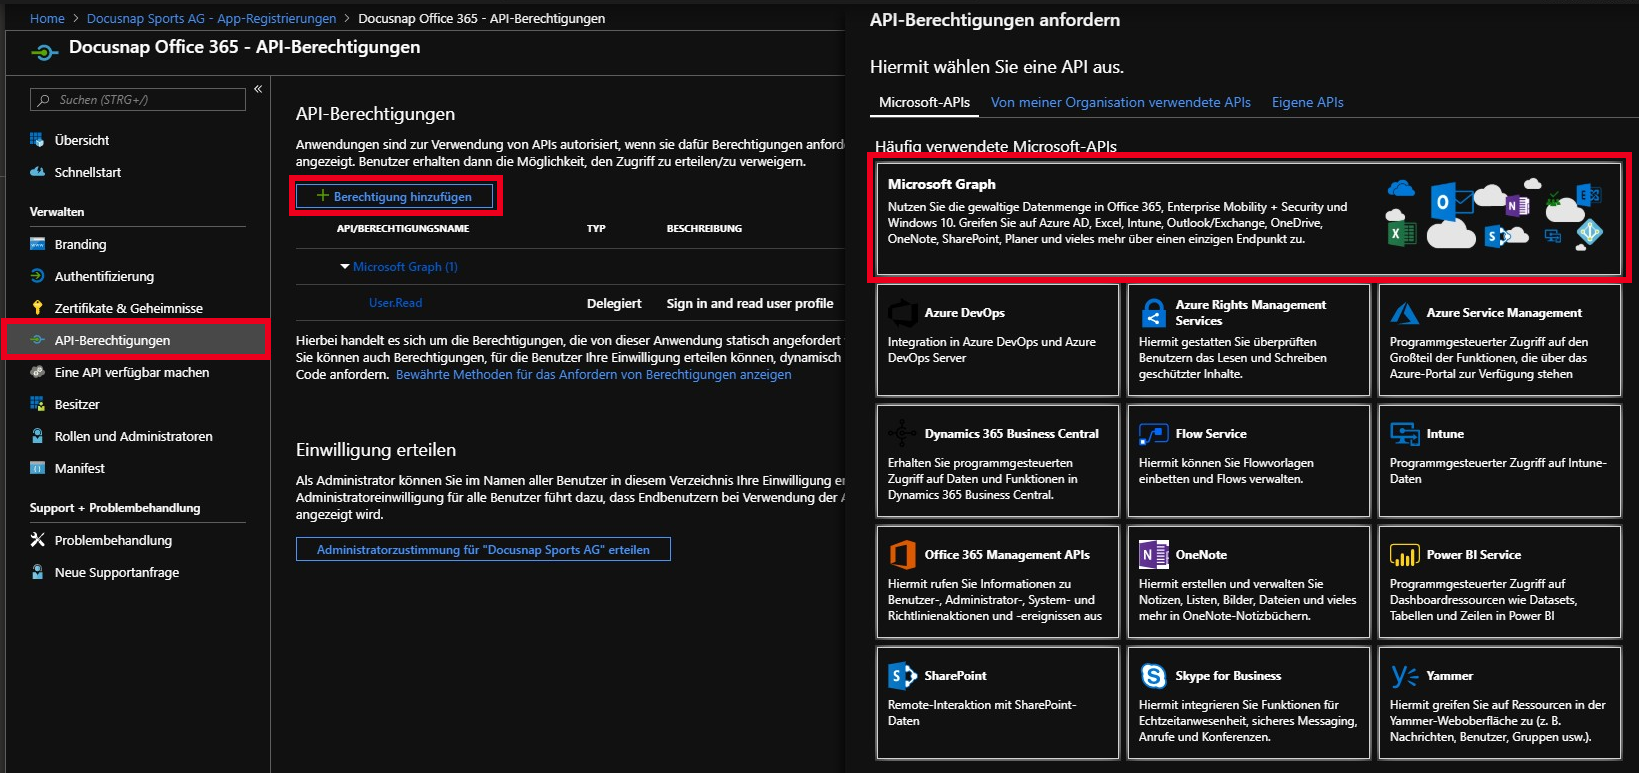Click the Skype for Business icon

pos(1154,676)
